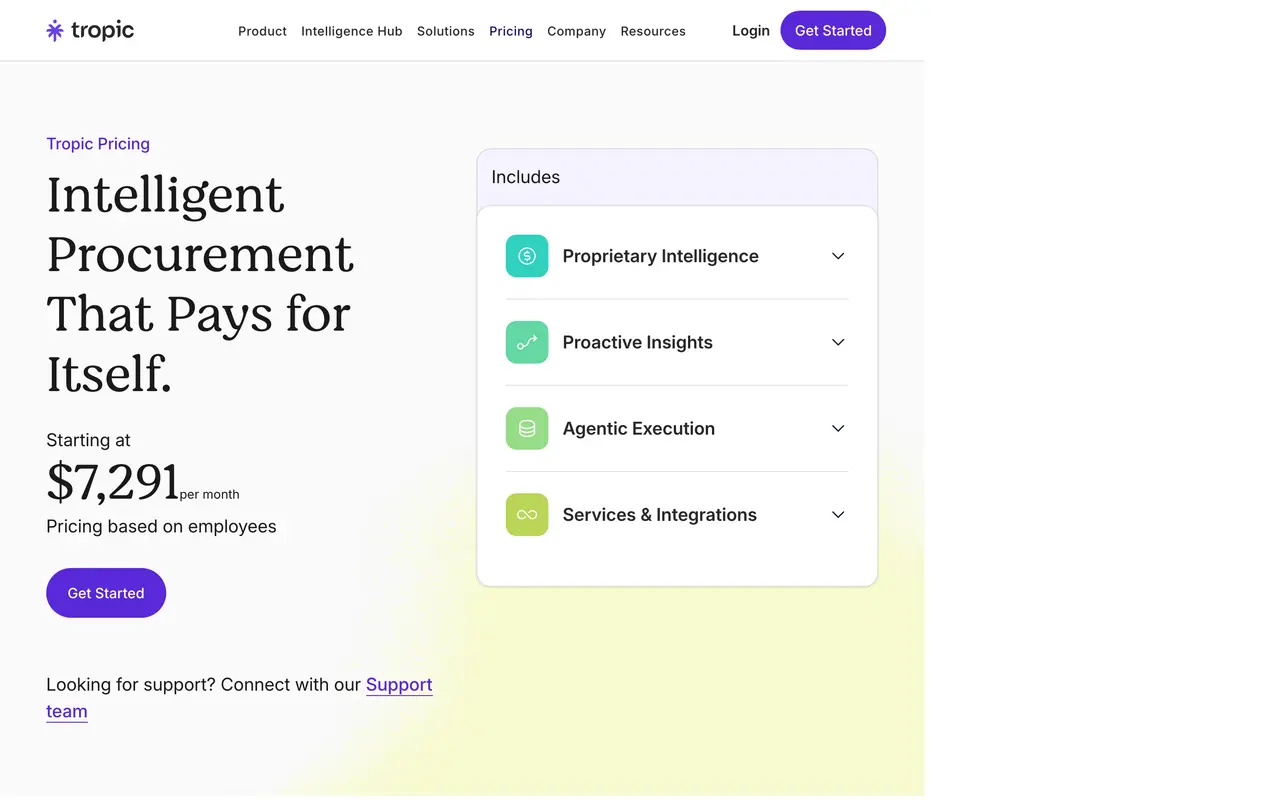Click the Proprietary Intelligence title text
Viewport: 1280px width, 800px height.
point(660,256)
